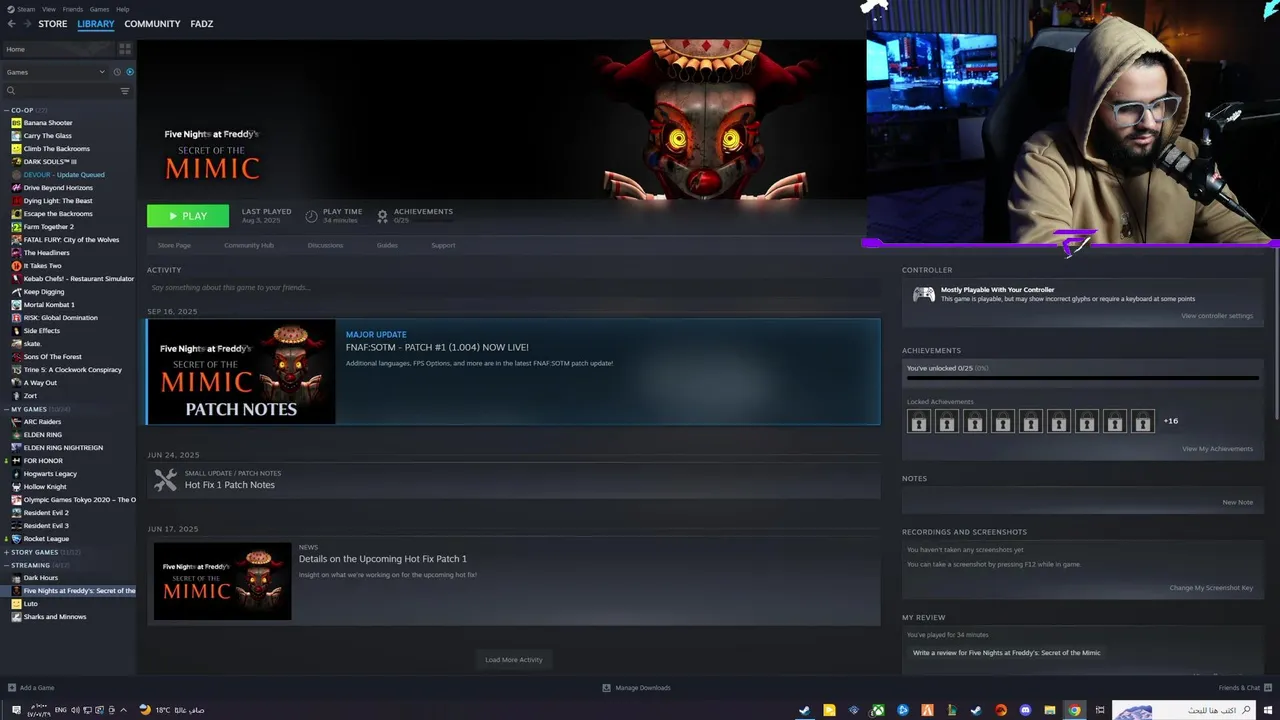Image resolution: width=1280 pixels, height=720 pixels.
Task: Open the Help menu
Action: tap(123, 9)
